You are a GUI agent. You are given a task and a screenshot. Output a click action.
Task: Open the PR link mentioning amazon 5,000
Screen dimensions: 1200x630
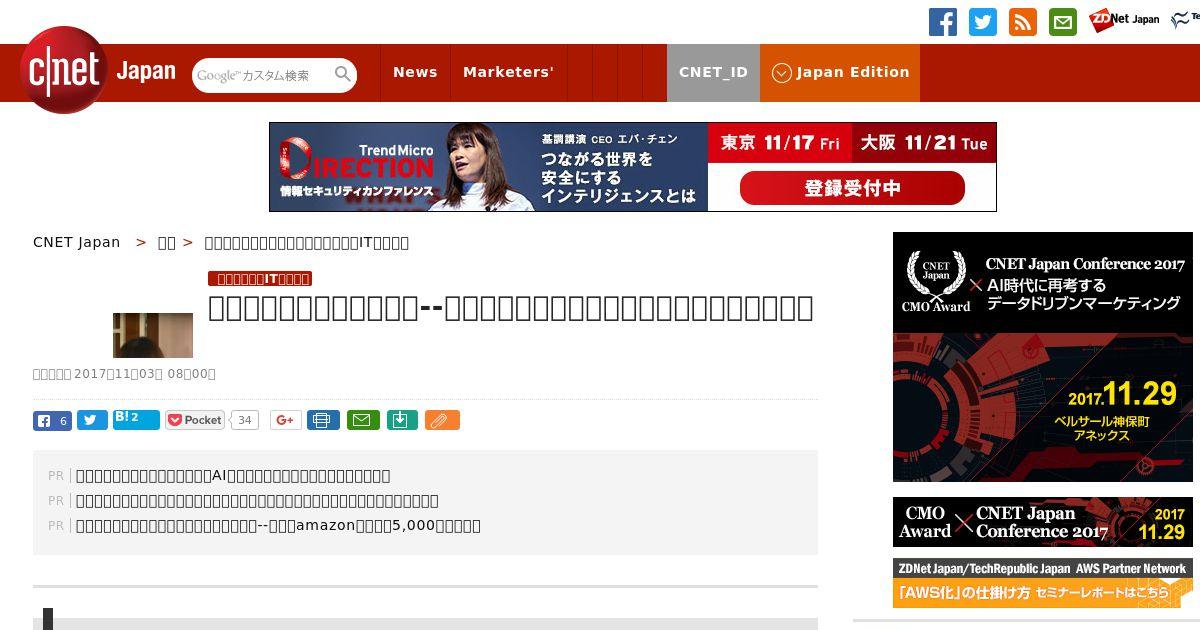coord(278,526)
